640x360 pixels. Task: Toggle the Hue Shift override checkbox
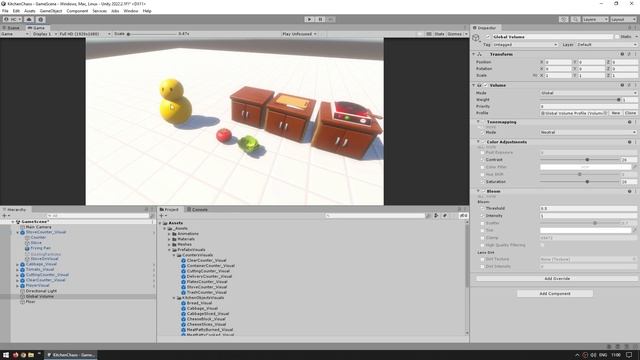(482, 175)
